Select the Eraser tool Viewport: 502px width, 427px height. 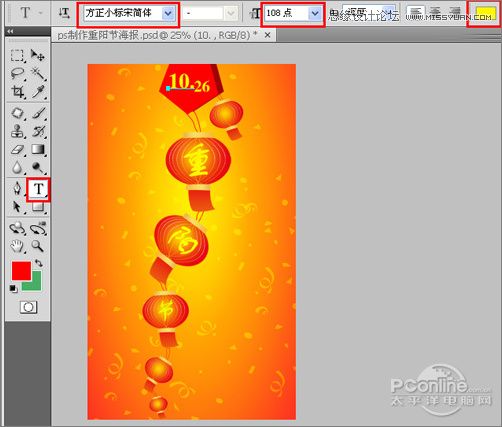[x=17, y=149]
